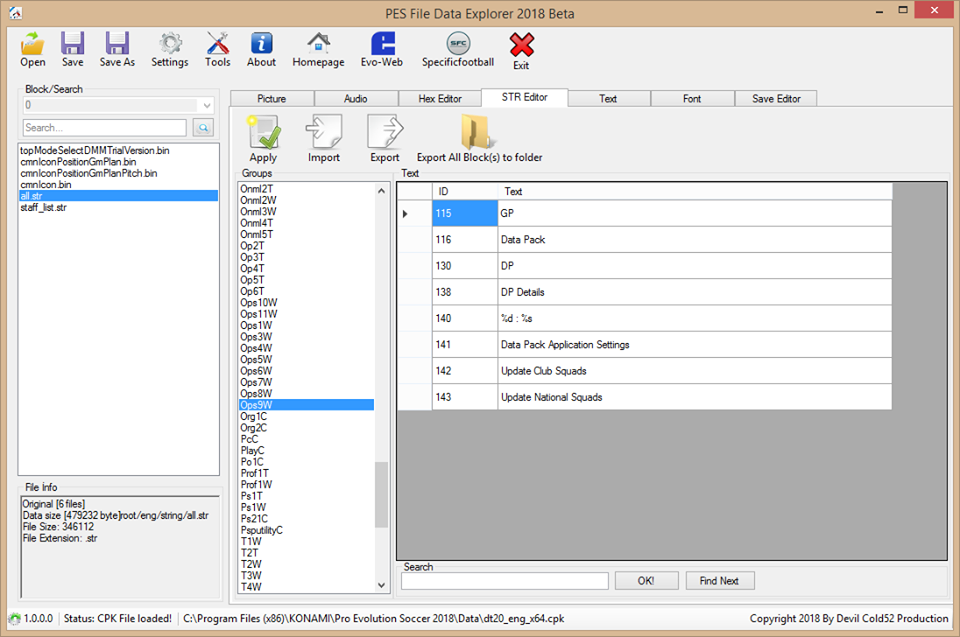Click the Save As floppy icon
This screenshot has width=960, height=637.
tap(117, 45)
